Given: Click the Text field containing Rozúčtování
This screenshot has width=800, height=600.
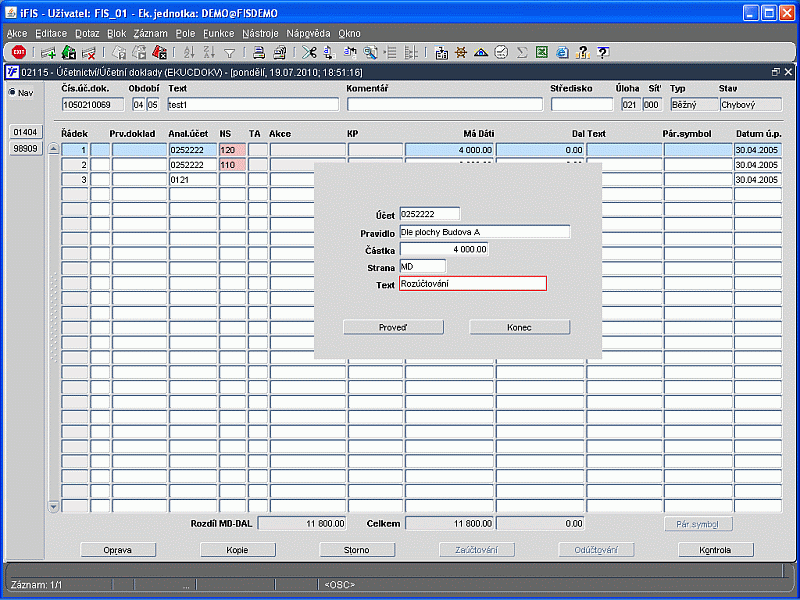Looking at the screenshot, I should pos(473,284).
